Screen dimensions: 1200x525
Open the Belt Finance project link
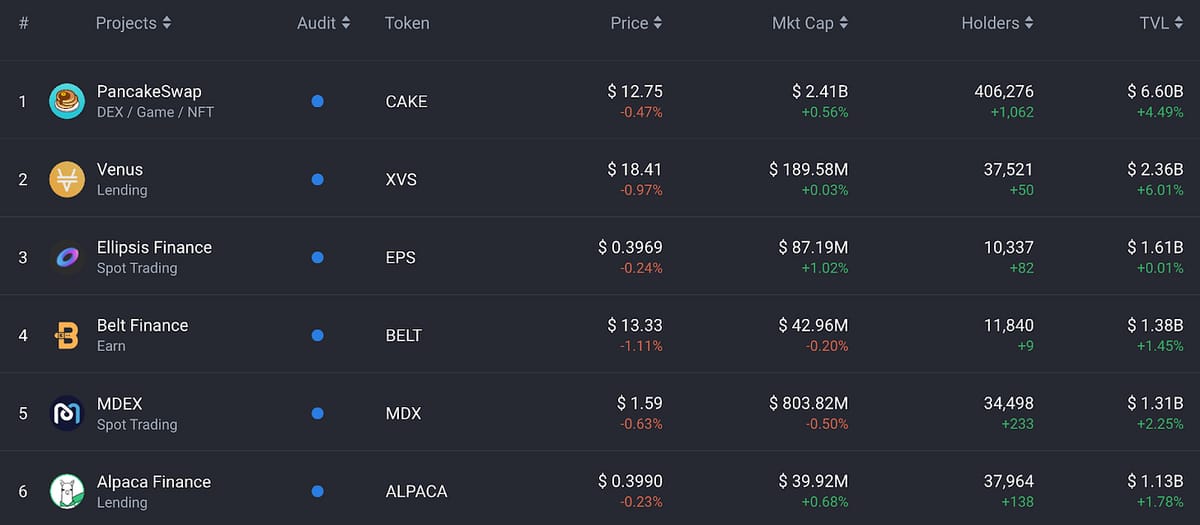point(142,325)
